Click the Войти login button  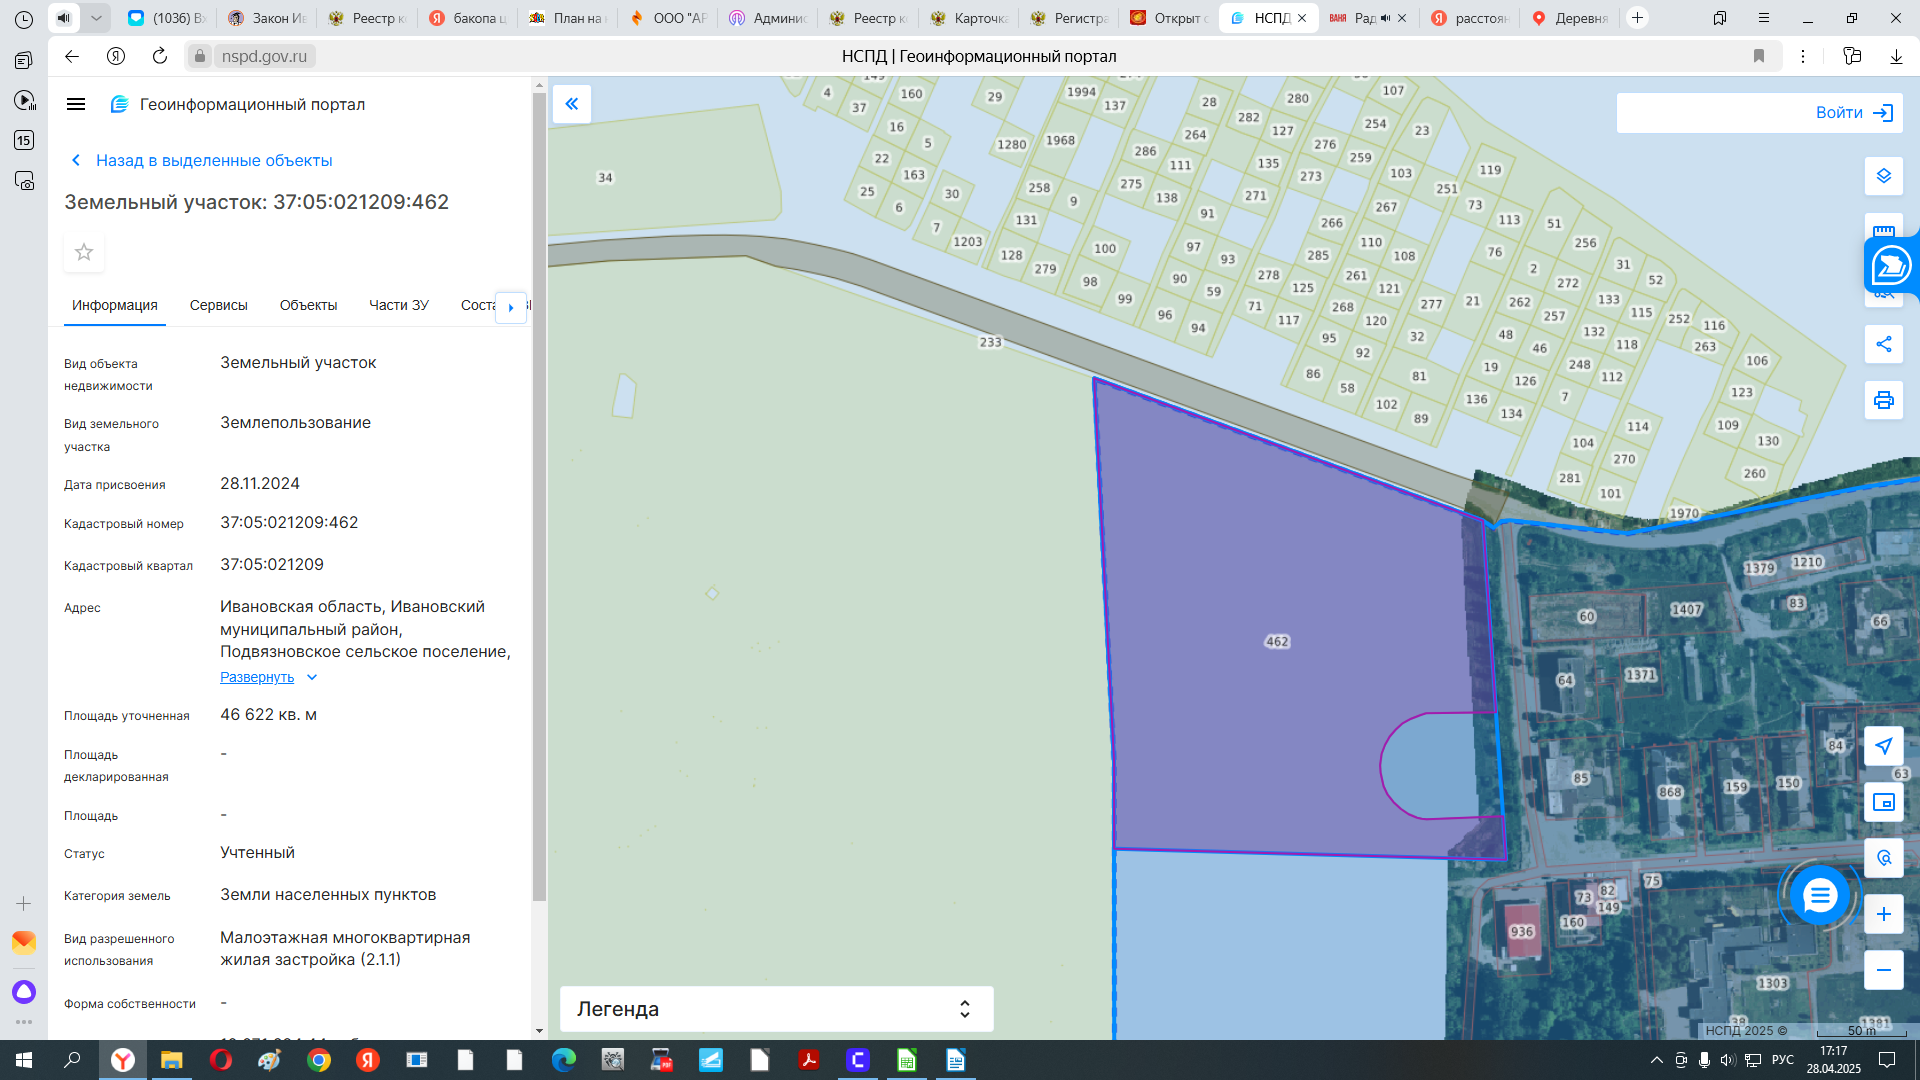[1853, 113]
